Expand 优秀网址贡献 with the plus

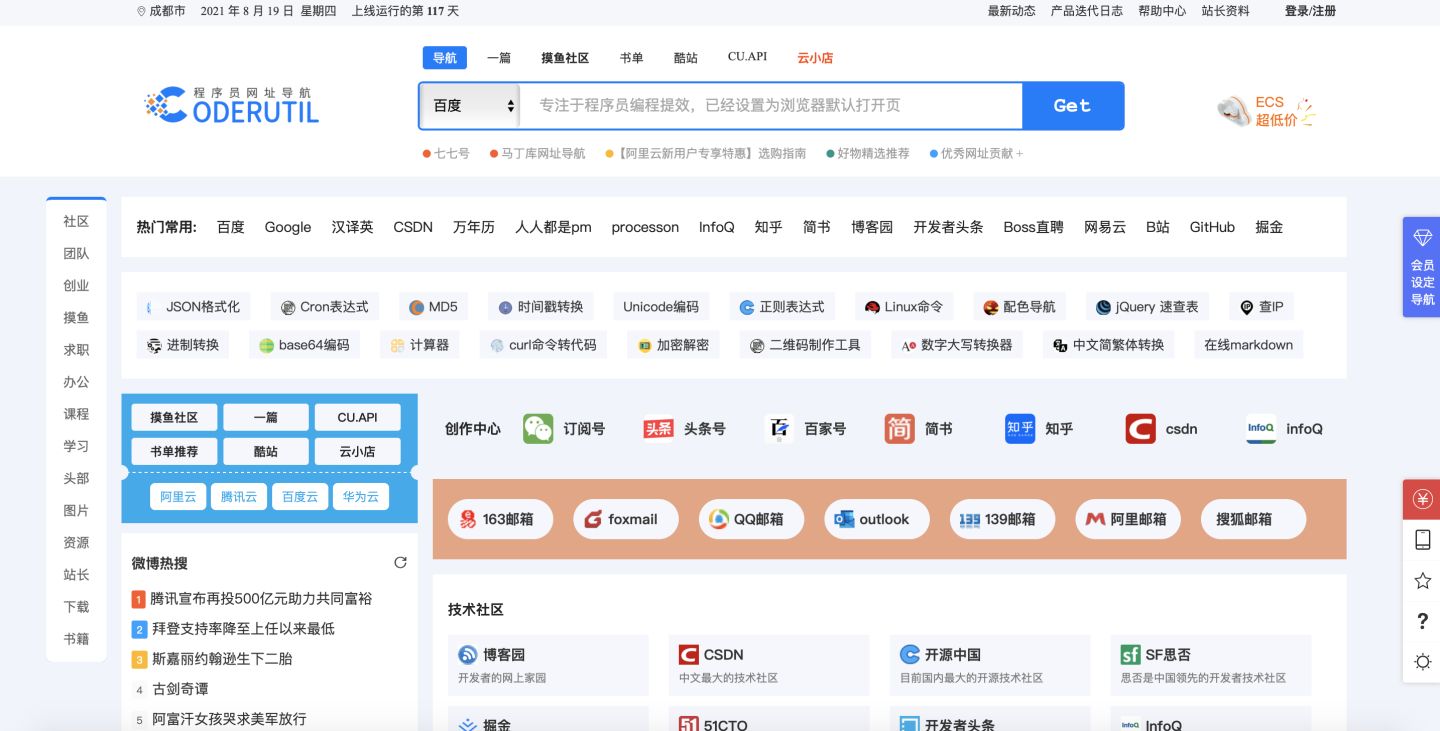[x=1022, y=153]
